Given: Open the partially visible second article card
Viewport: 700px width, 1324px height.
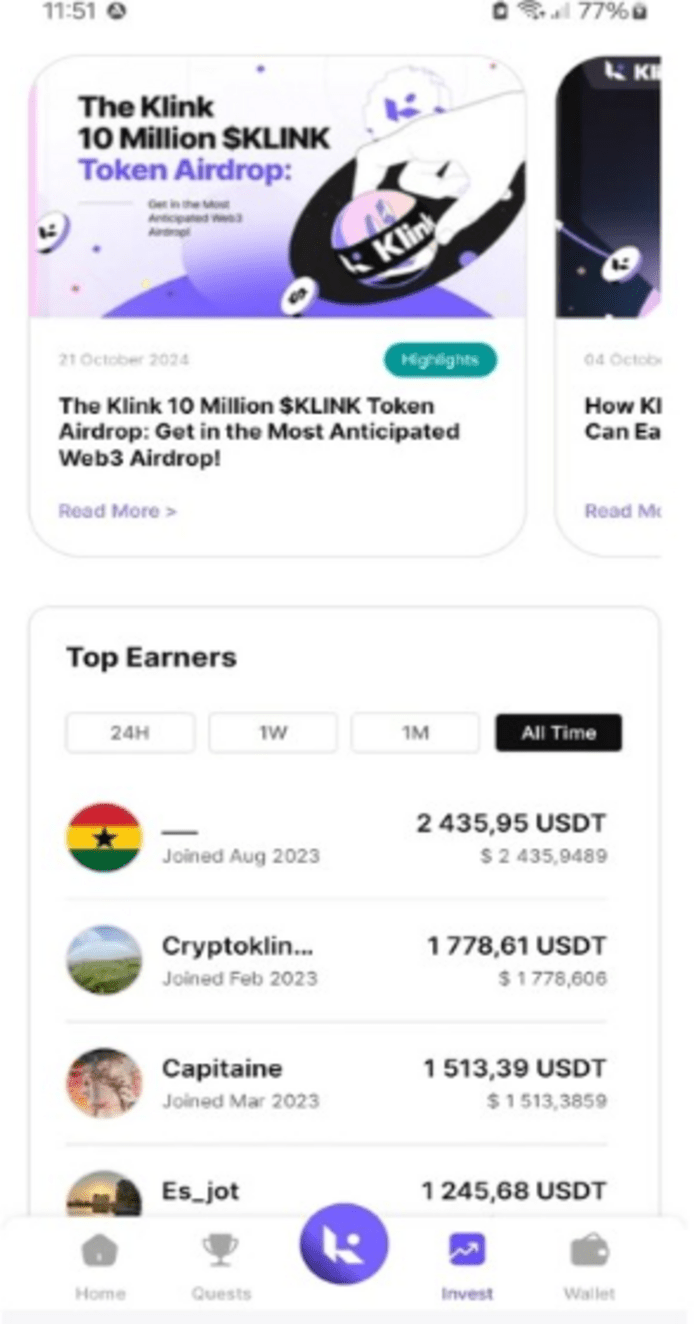Looking at the screenshot, I should [x=610, y=300].
